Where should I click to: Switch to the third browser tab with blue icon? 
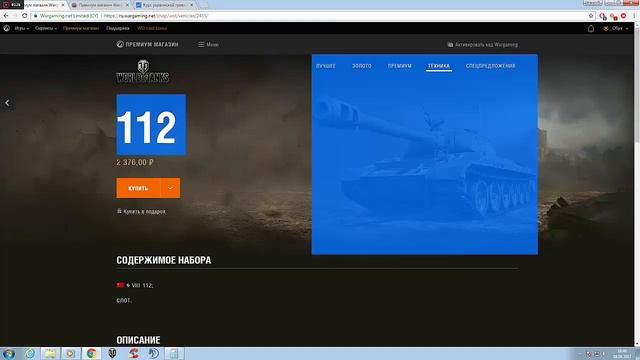163,5
